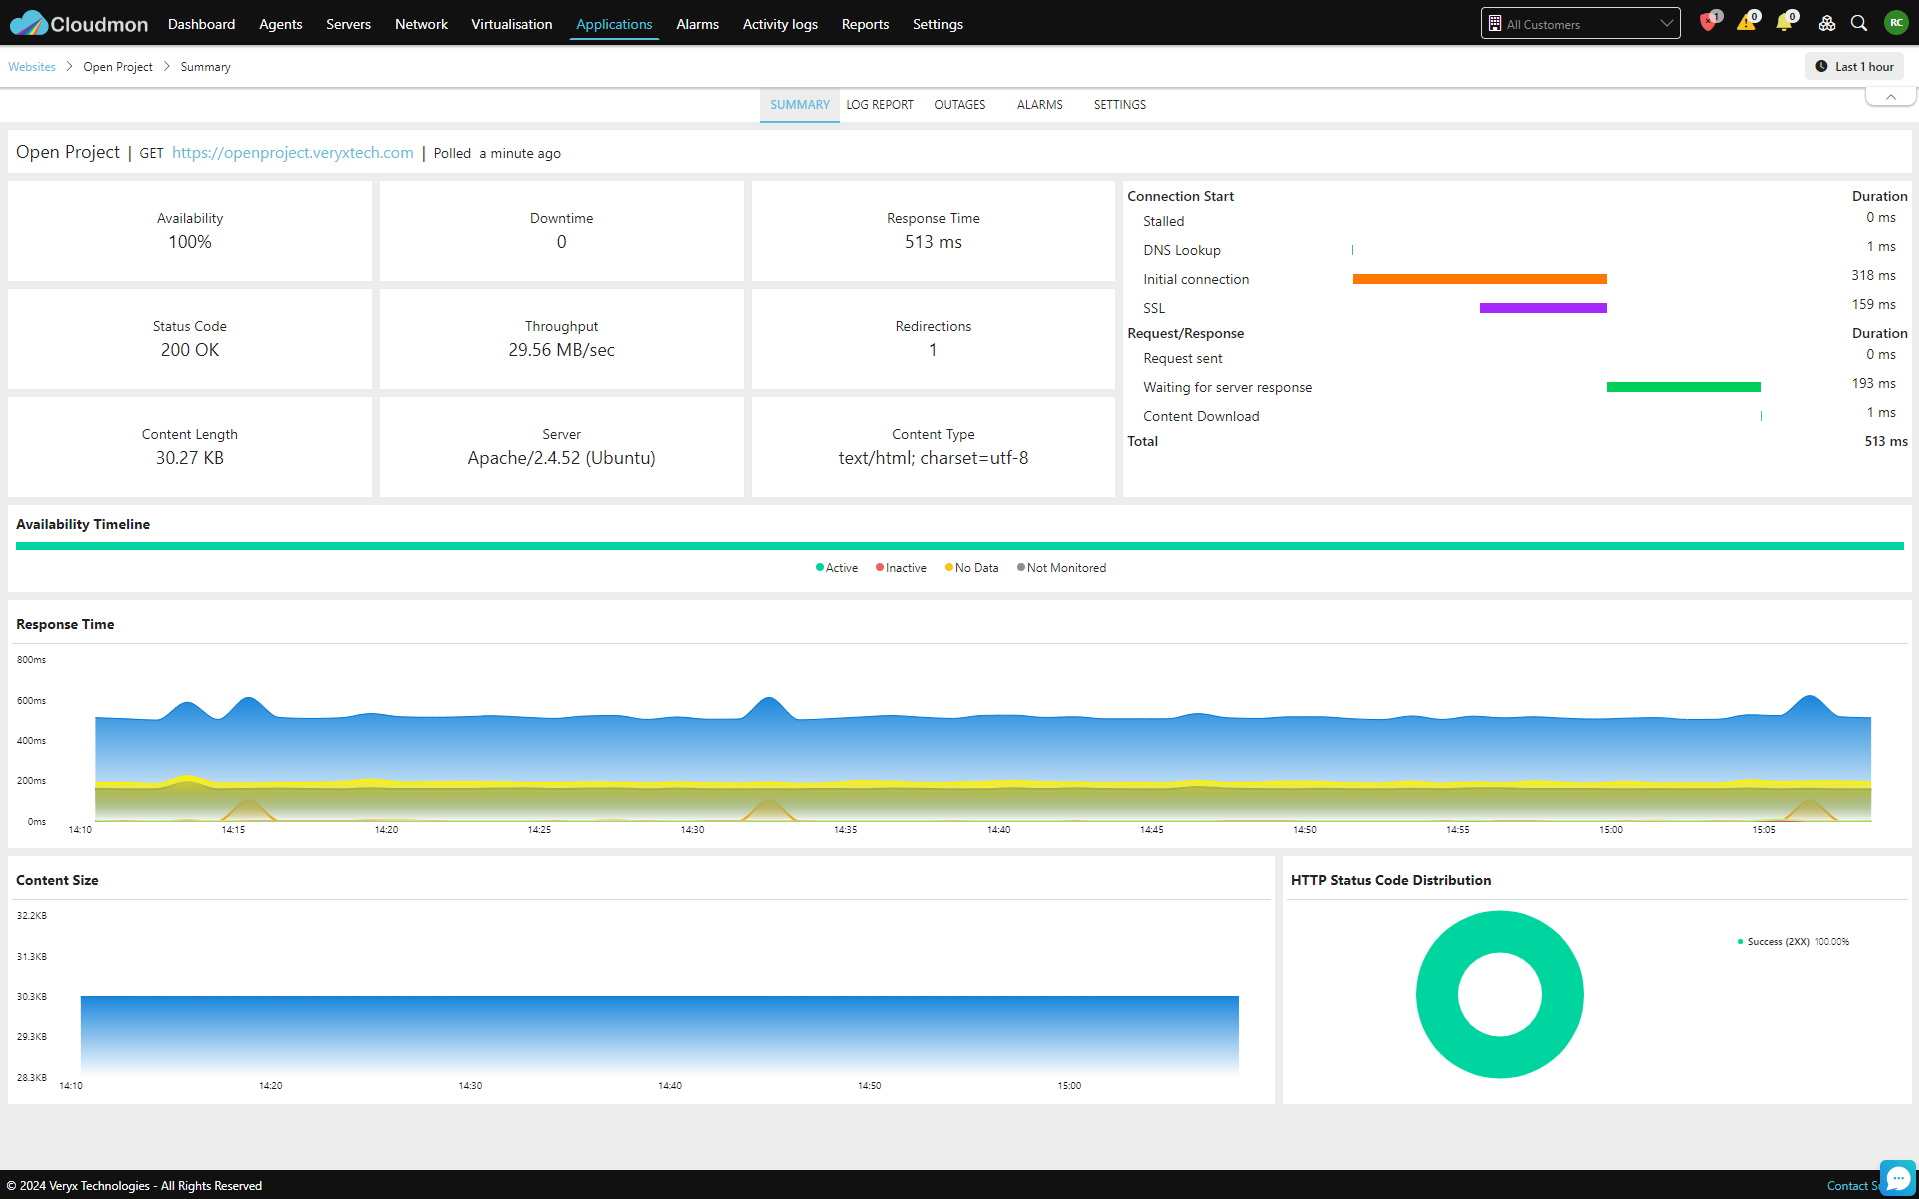Open the Network menu
This screenshot has height=1199, width=1919.
[421, 24]
